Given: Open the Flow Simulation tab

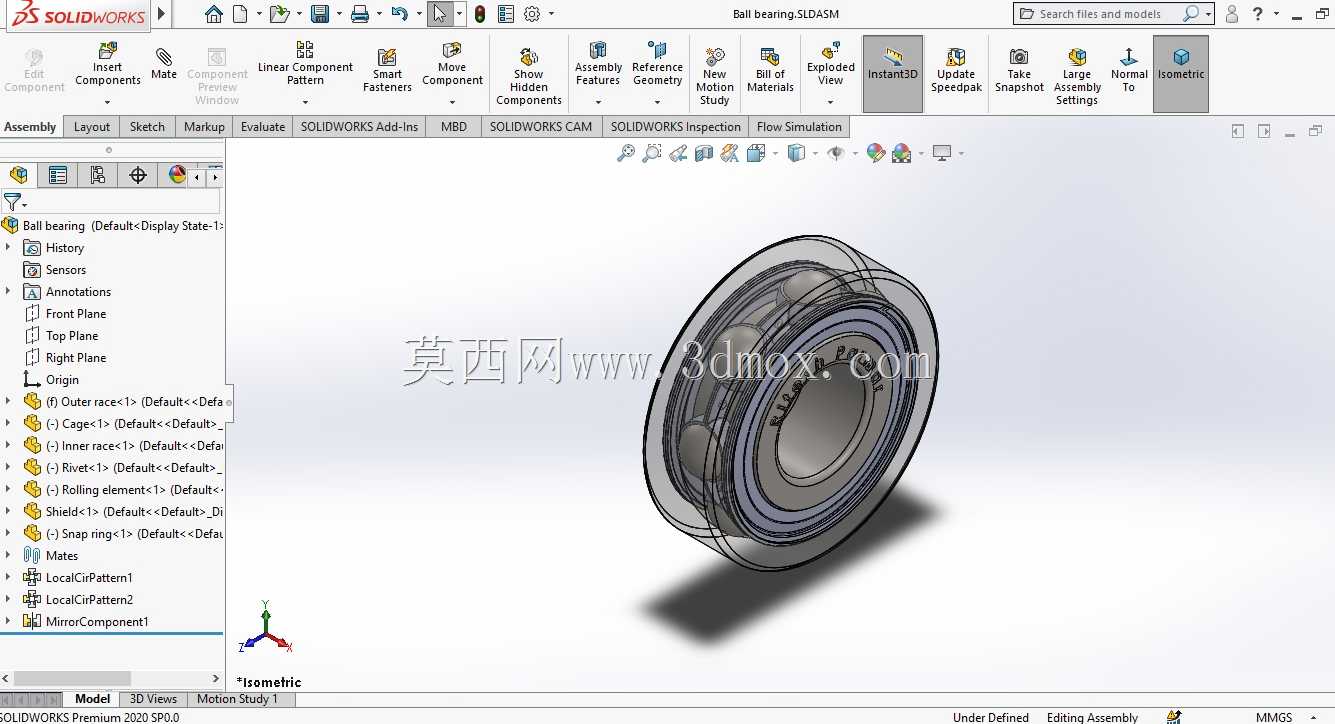Looking at the screenshot, I should [799, 127].
